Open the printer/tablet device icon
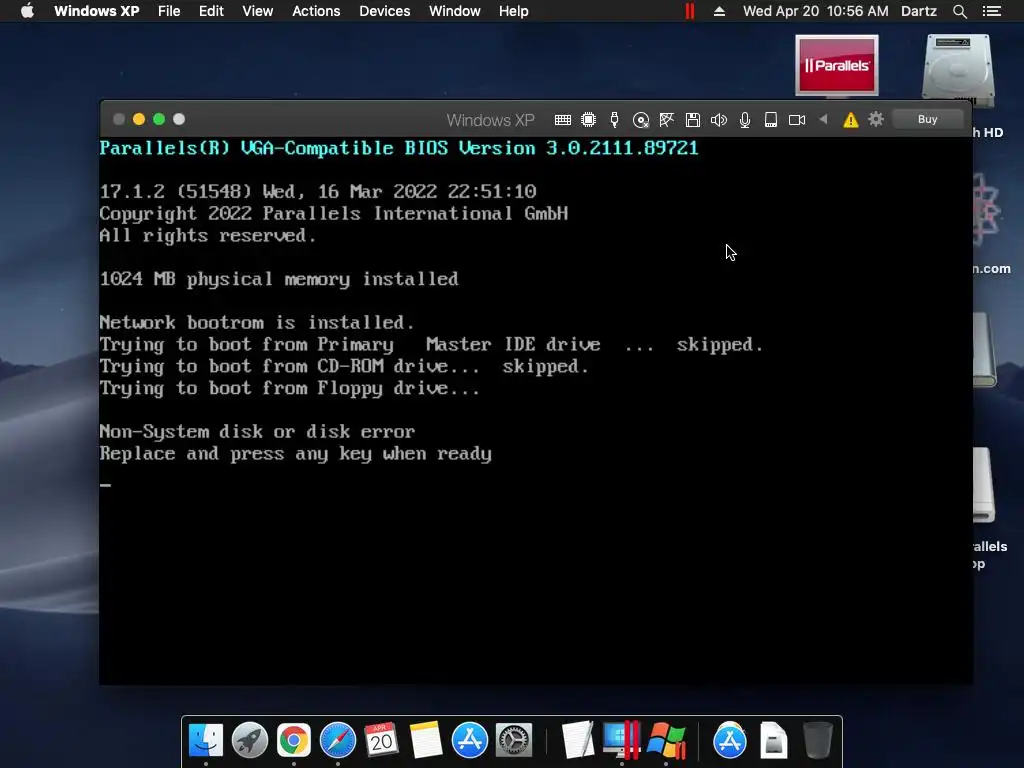1024x768 pixels. [771, 120]
